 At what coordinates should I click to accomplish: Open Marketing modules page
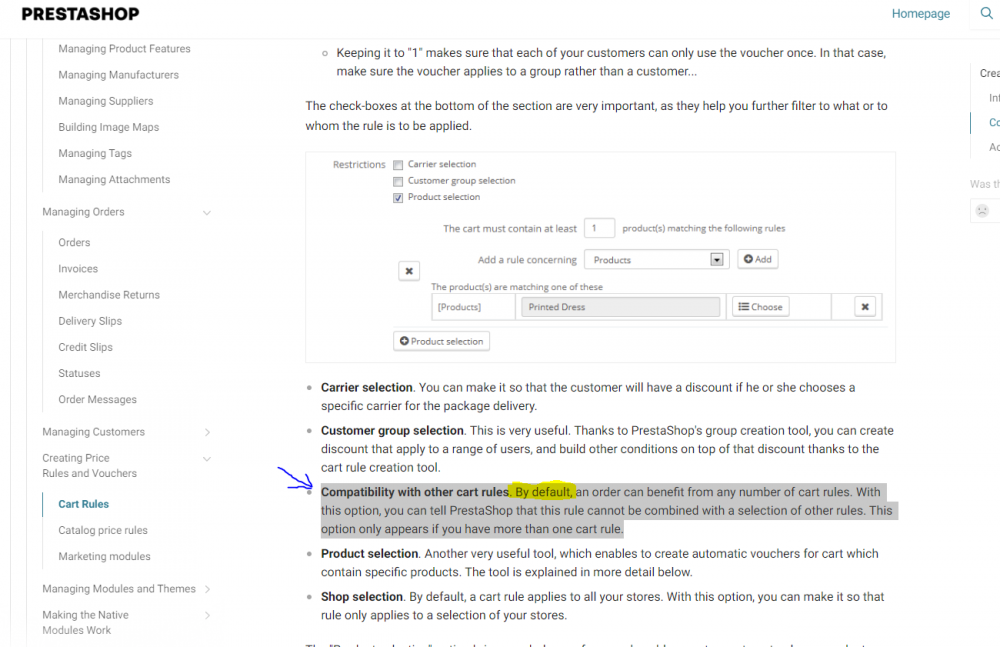(x=105, y=556)
